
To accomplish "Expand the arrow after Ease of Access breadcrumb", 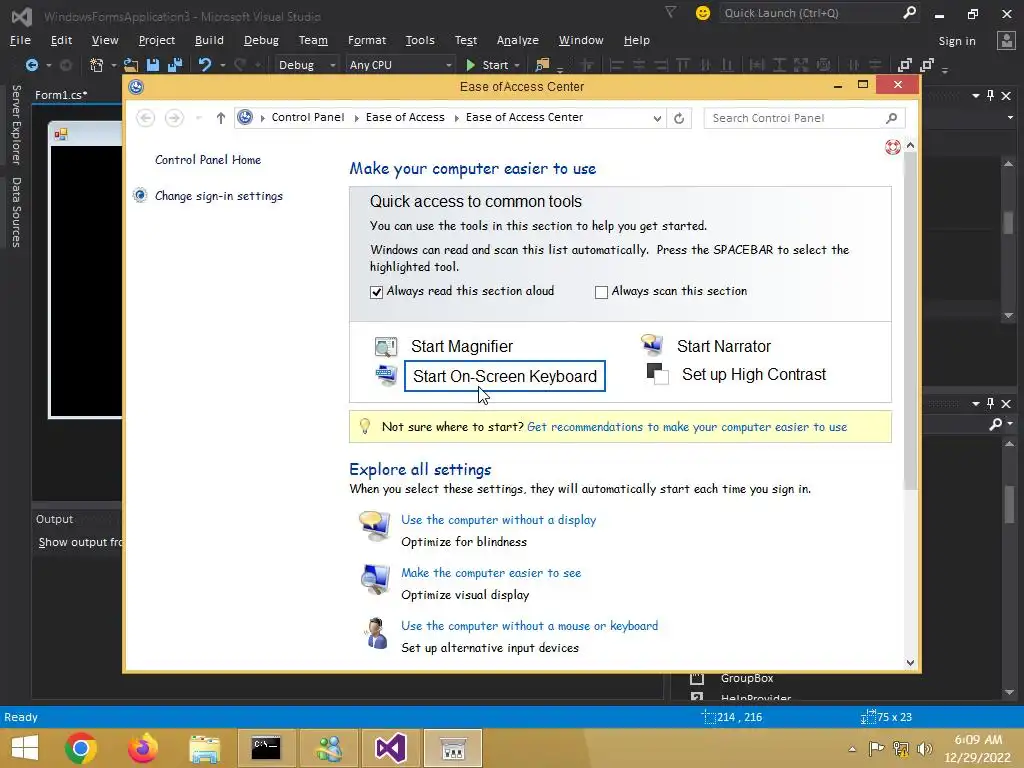I will [456, 118].
